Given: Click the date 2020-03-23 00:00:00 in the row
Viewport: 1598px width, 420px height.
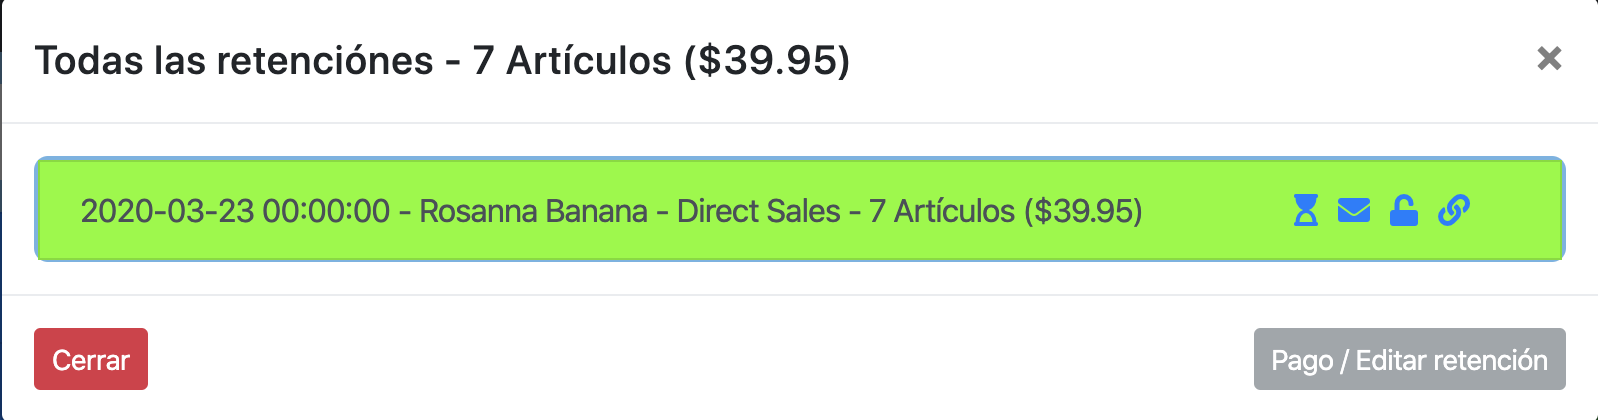Looking at the screenshot, I should coord(235,211).
